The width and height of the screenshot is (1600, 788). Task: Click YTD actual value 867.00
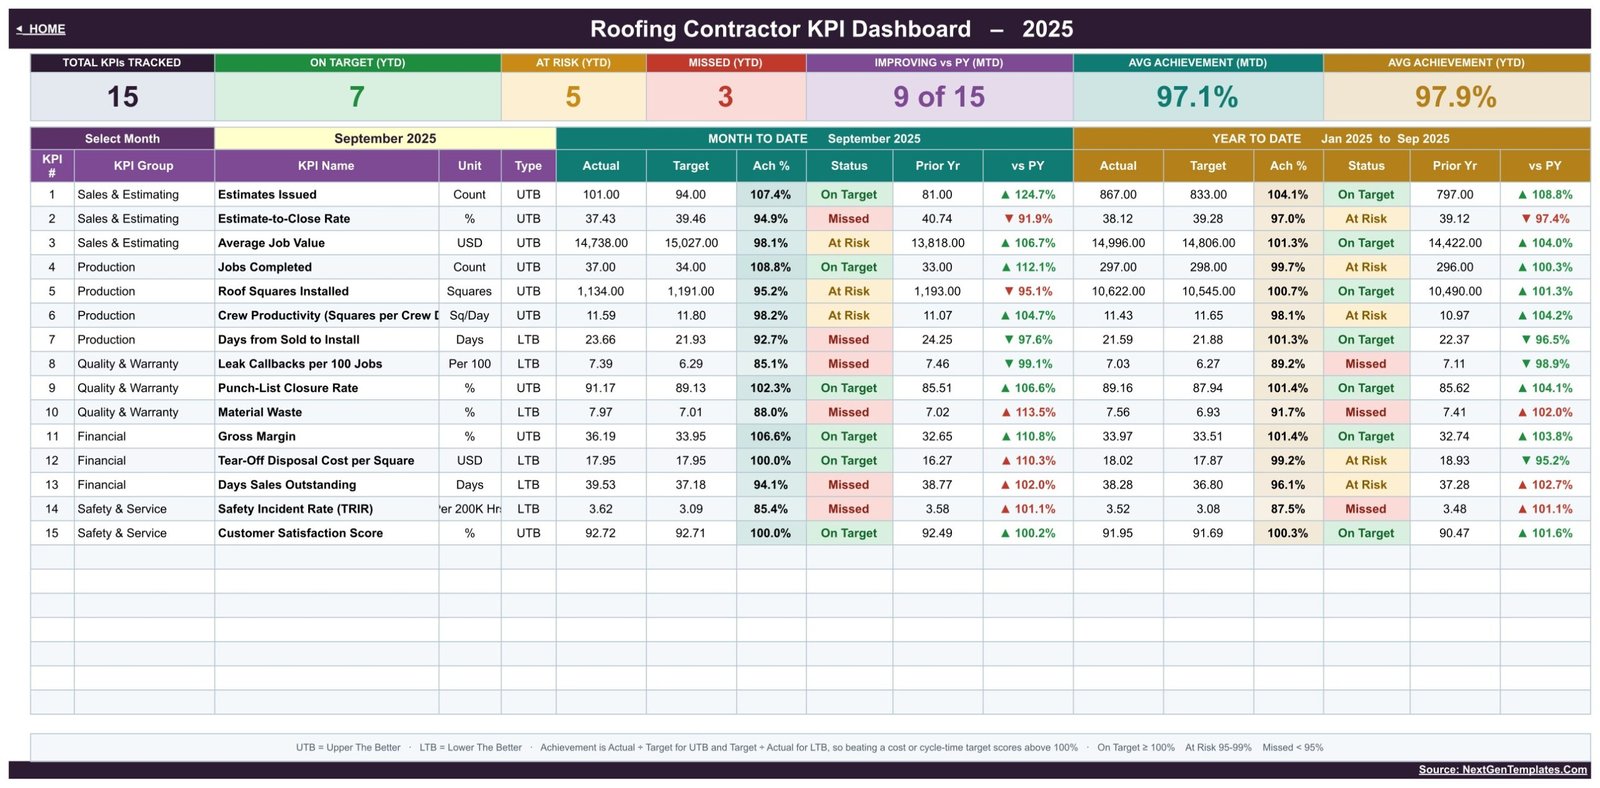1118,195
